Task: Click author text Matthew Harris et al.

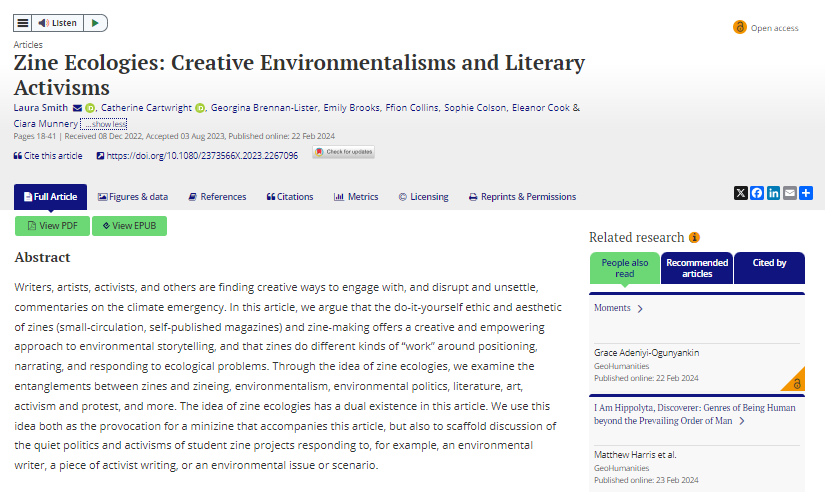Action: pos(635,455)
